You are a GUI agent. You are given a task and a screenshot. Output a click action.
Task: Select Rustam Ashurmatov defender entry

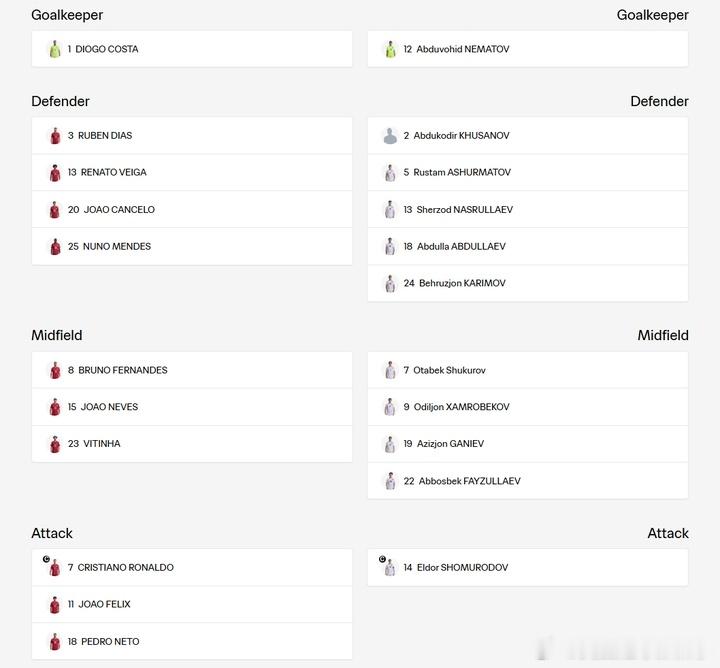pos(528,172)
